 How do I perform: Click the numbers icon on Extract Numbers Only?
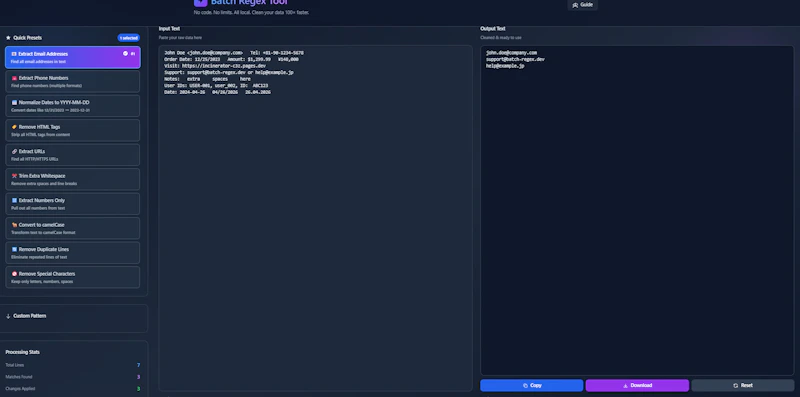14,201
